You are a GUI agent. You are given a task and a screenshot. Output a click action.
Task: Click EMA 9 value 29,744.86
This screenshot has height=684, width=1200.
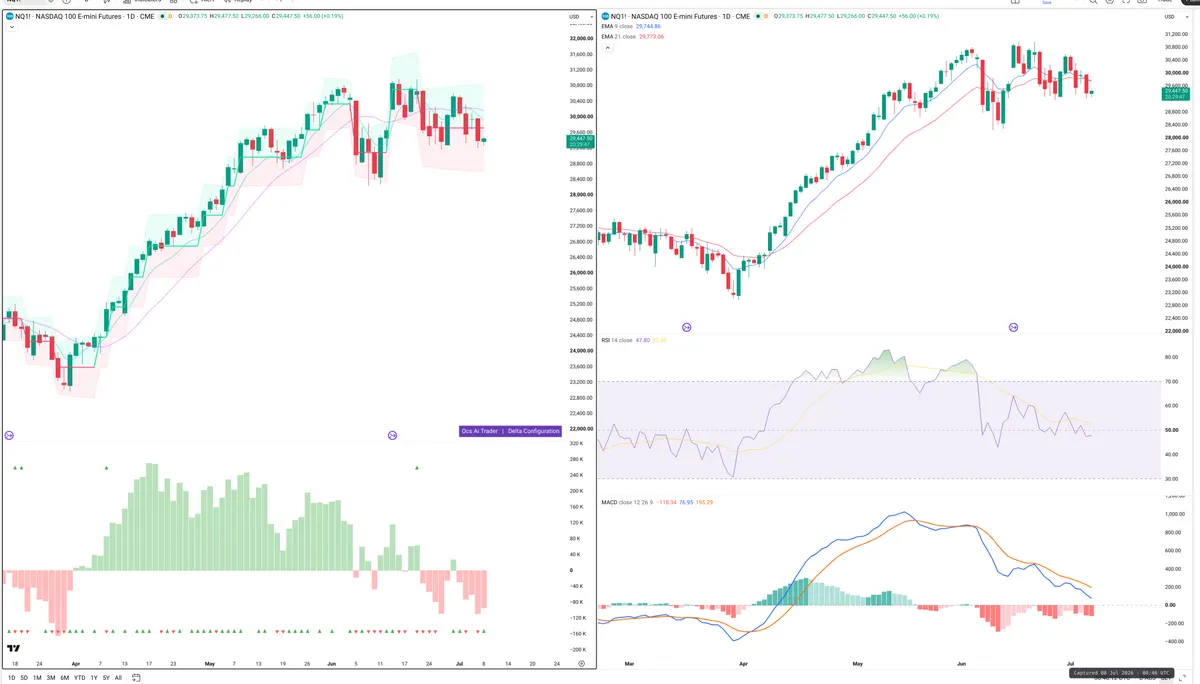tap(648, 26)
